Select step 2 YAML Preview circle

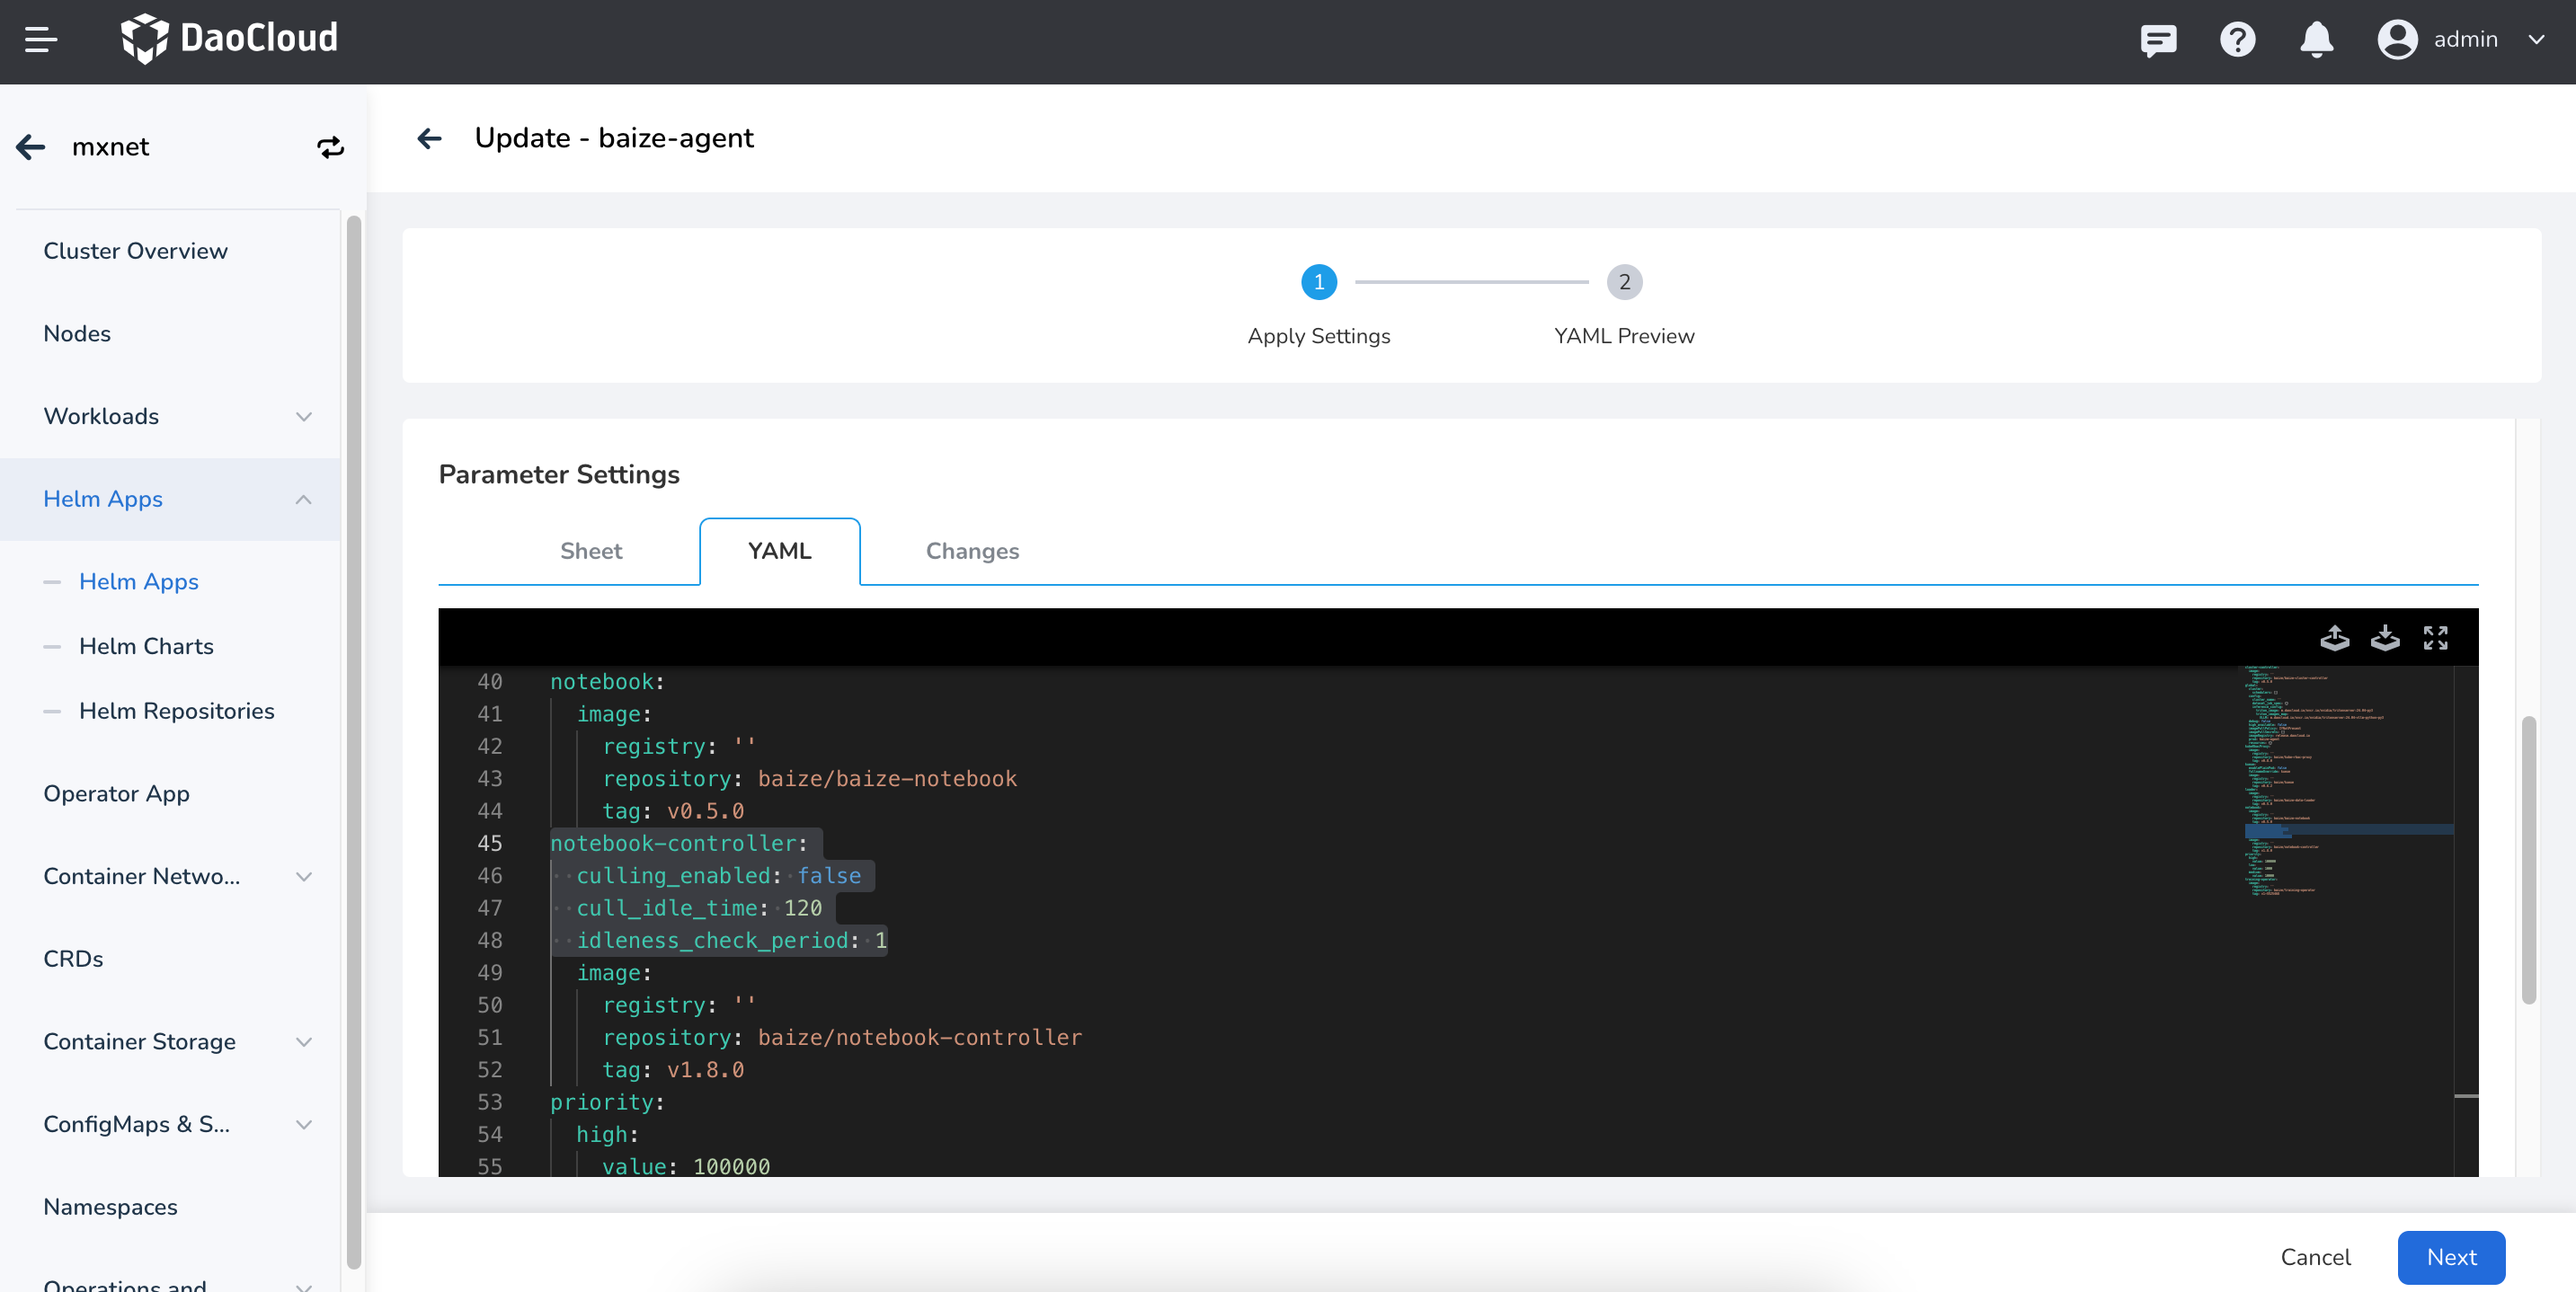pyautogui.click(x=1624, y=282)
